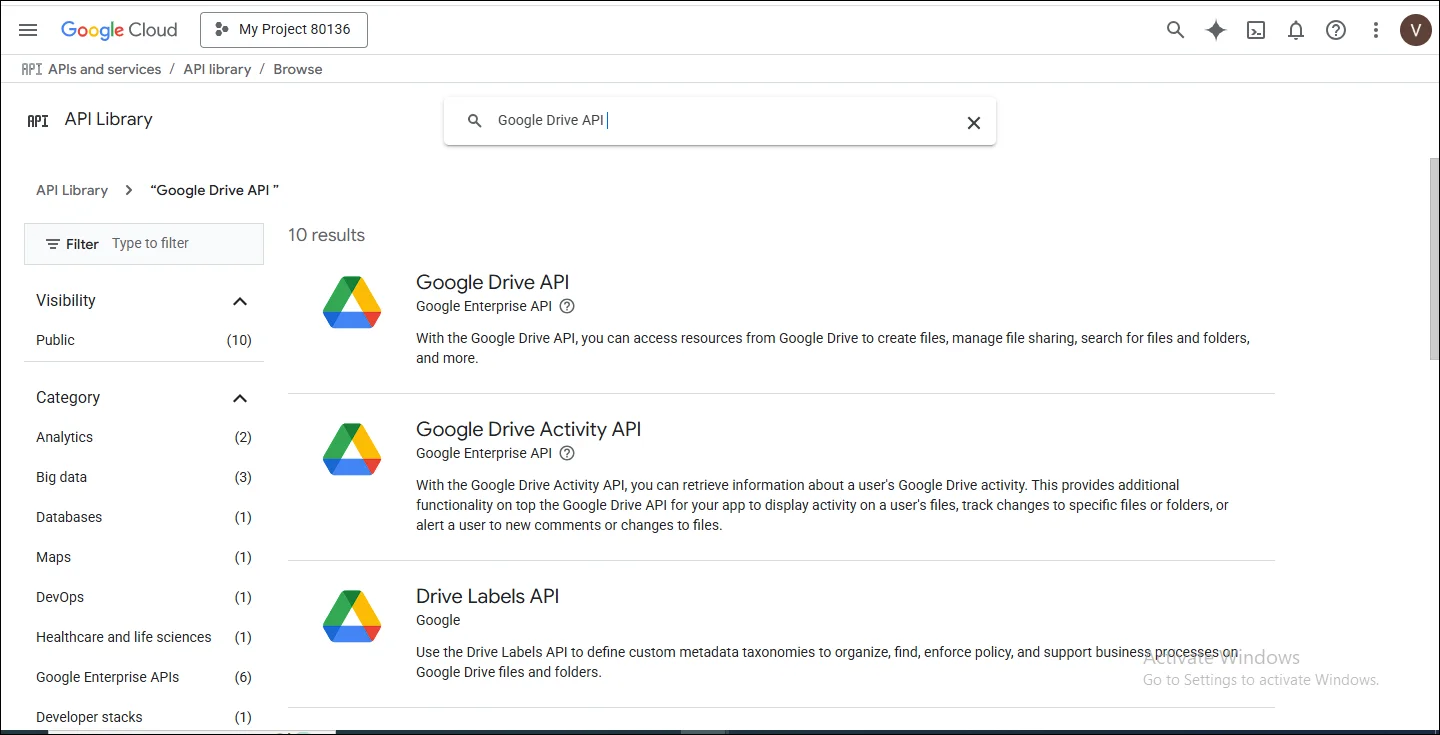1440x735 pixels.
Task: Open the user account avatar V
Action: click(1415, 30)
